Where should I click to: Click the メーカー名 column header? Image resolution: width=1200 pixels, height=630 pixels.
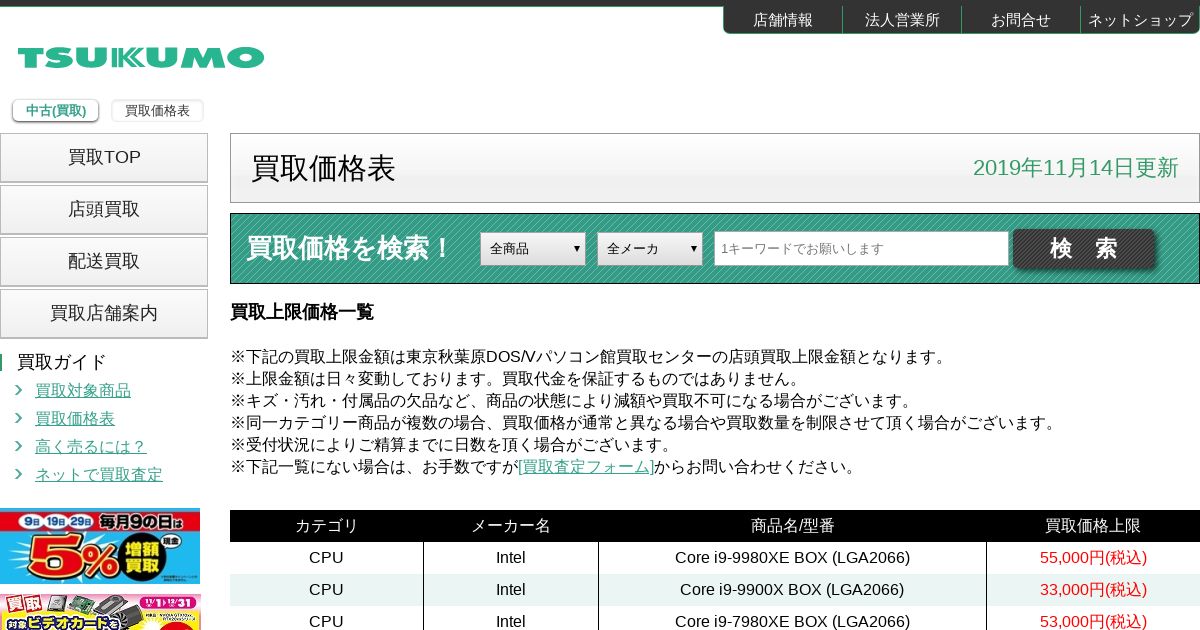[511, 526]
